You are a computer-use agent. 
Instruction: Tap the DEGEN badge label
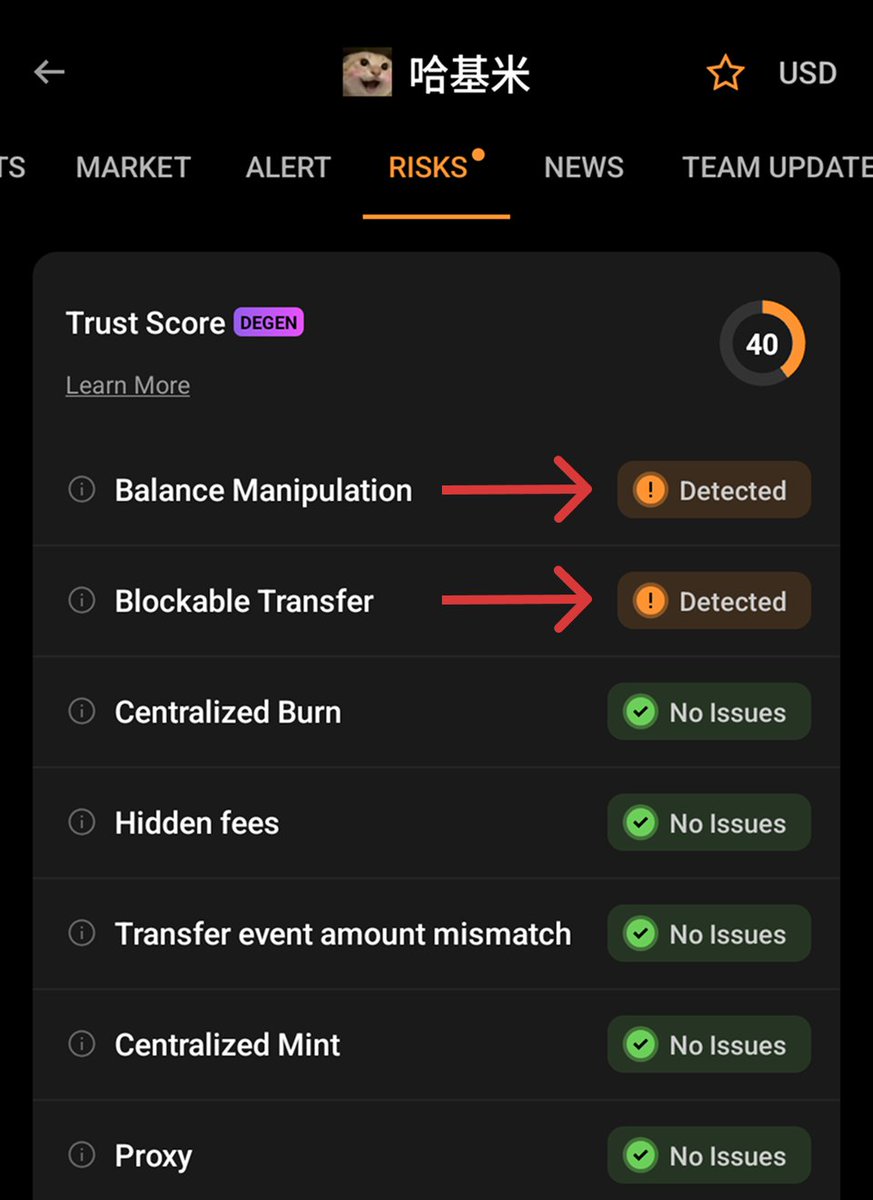click(268, 323)
